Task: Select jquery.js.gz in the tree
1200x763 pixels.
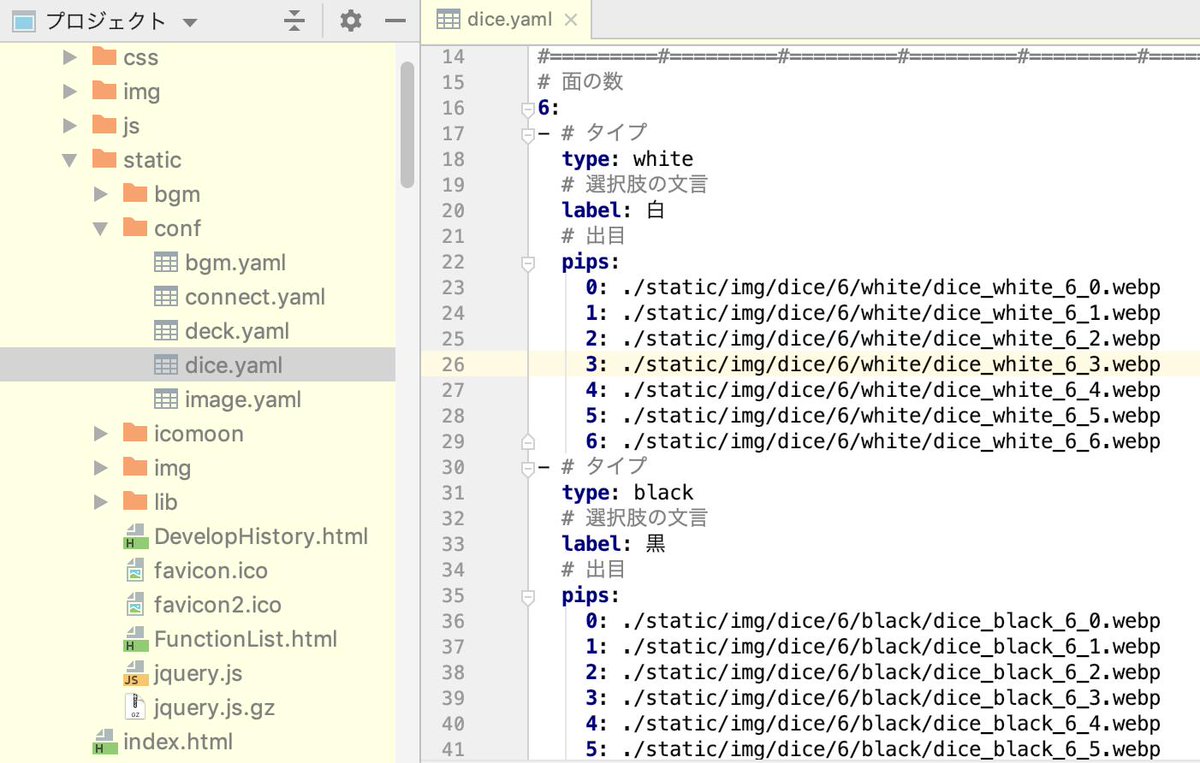Action: pyautogui.click(x=214, y=708)
